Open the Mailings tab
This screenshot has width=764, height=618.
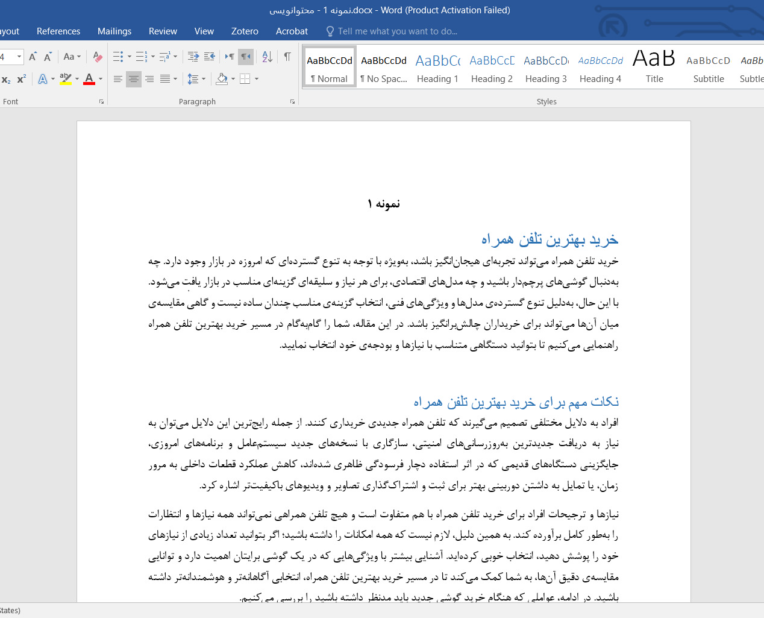[114, 31]
